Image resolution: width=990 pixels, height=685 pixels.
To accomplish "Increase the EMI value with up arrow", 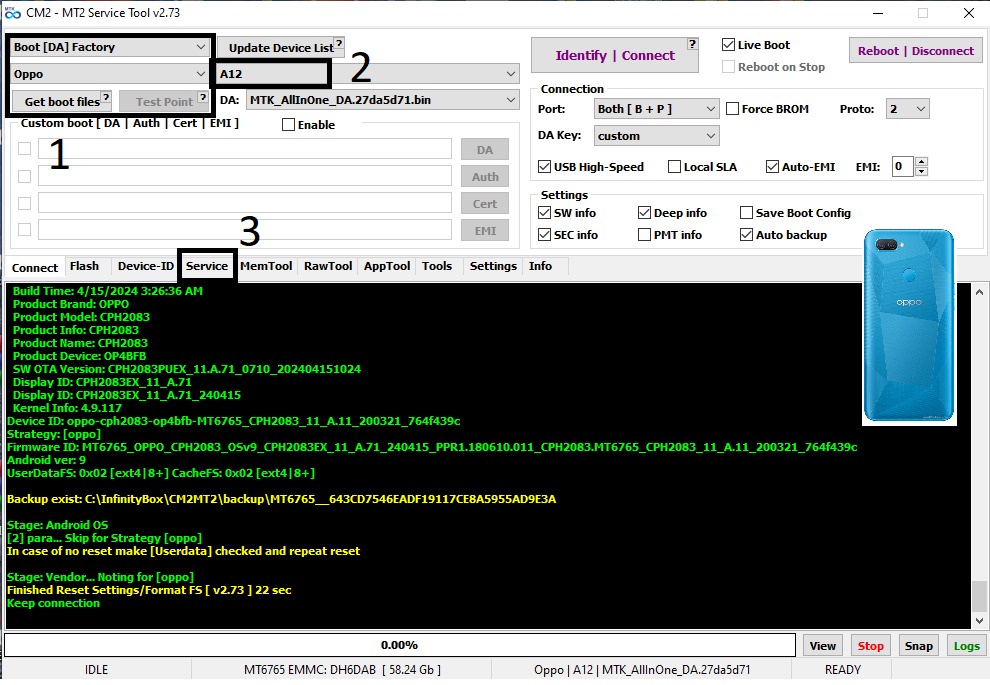I will (922, 162).
